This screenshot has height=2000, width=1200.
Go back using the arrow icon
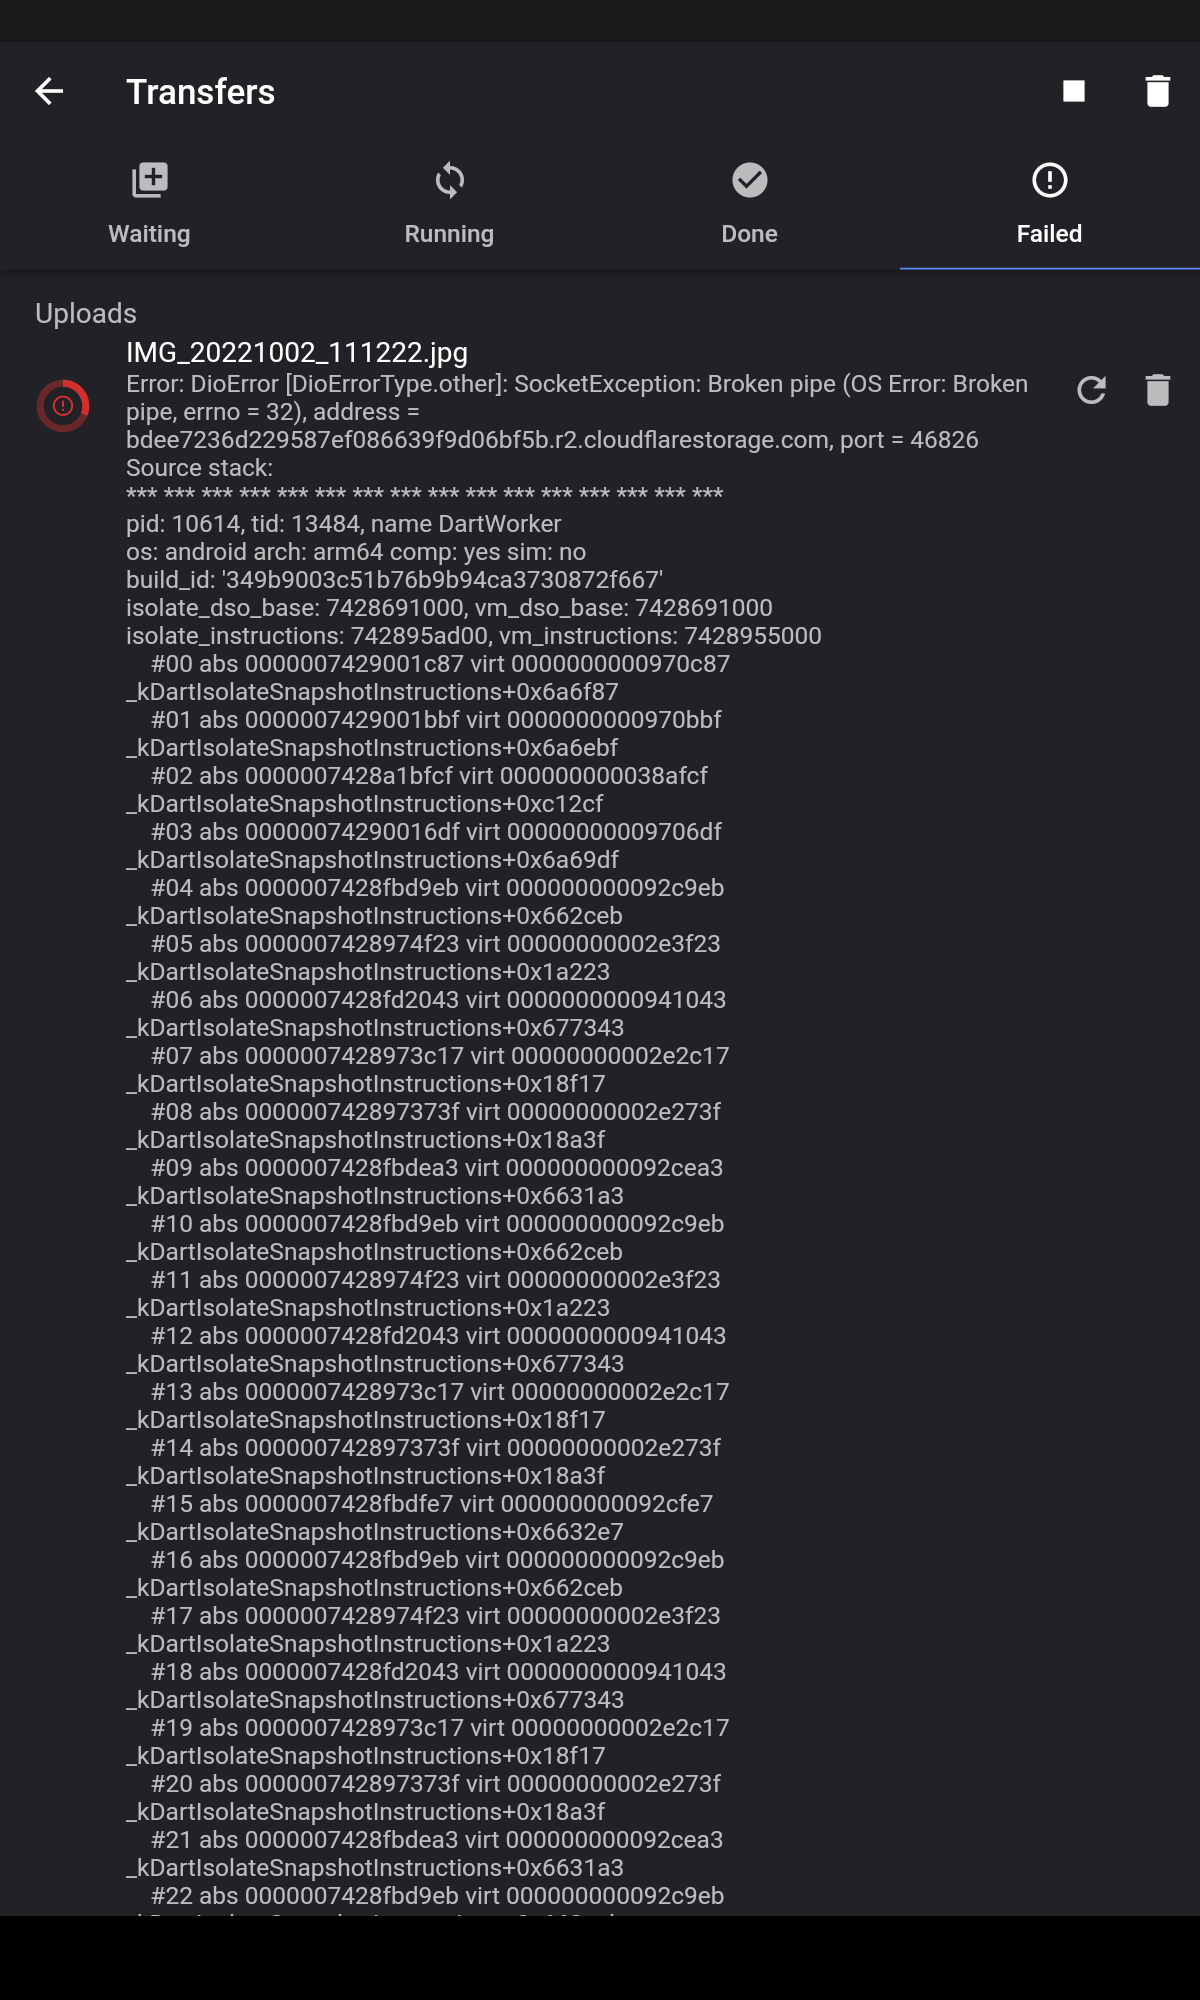click(49, 91)
